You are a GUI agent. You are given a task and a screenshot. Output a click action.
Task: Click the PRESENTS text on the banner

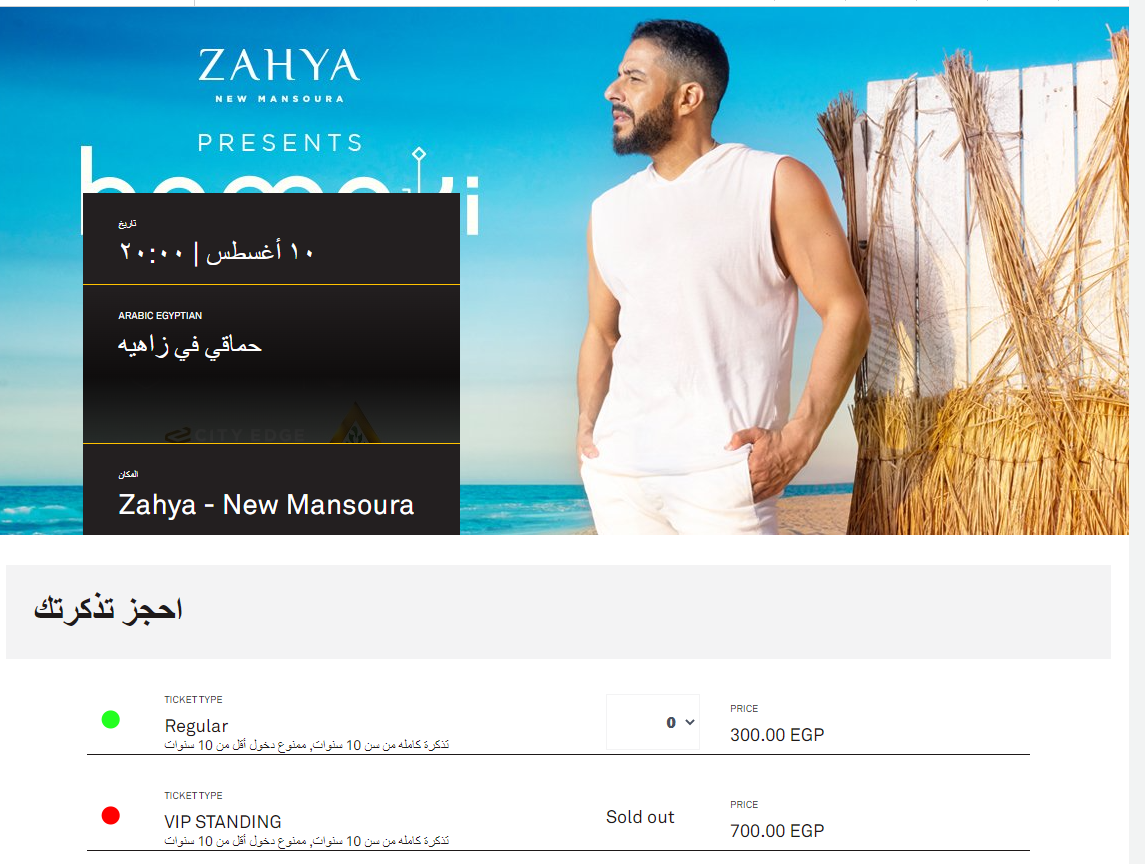280,142
